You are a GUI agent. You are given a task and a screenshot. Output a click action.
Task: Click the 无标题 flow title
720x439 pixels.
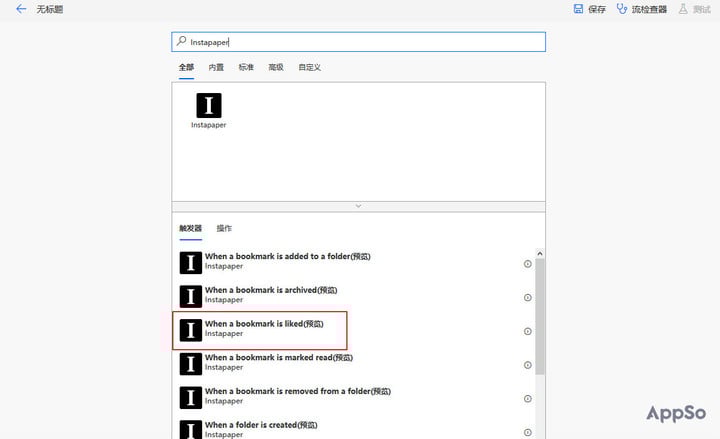tap(50, 9)
